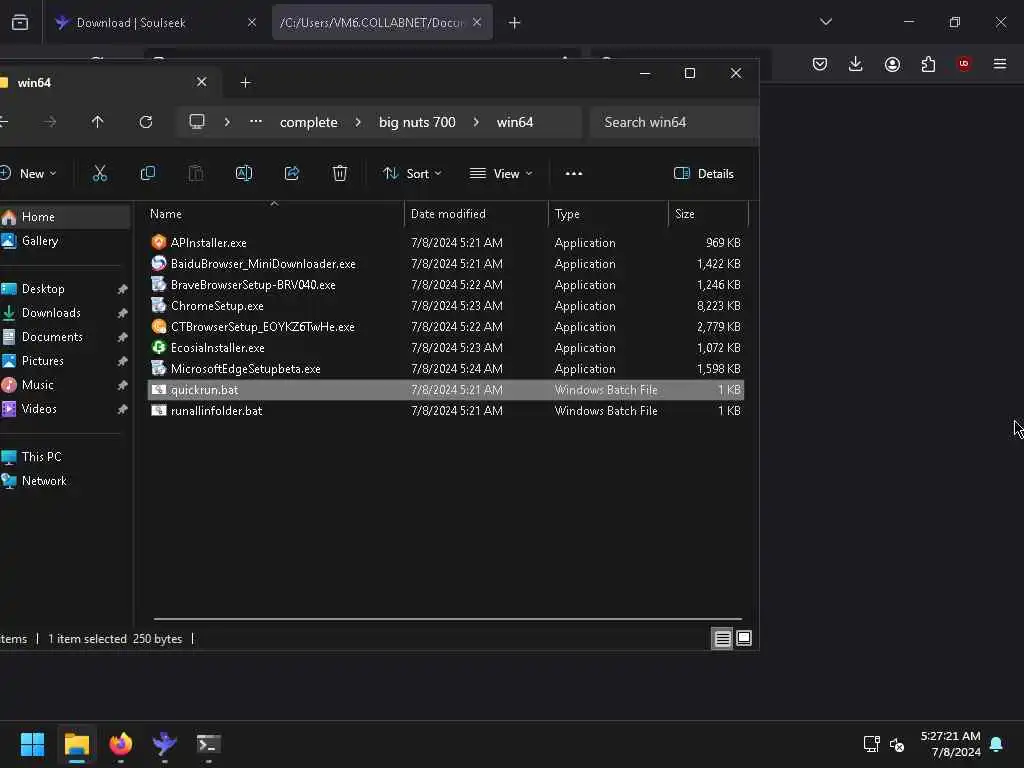Click the muted volume icon in system tray
This screenshot has height=768, width=1024.
pos(897,744)
